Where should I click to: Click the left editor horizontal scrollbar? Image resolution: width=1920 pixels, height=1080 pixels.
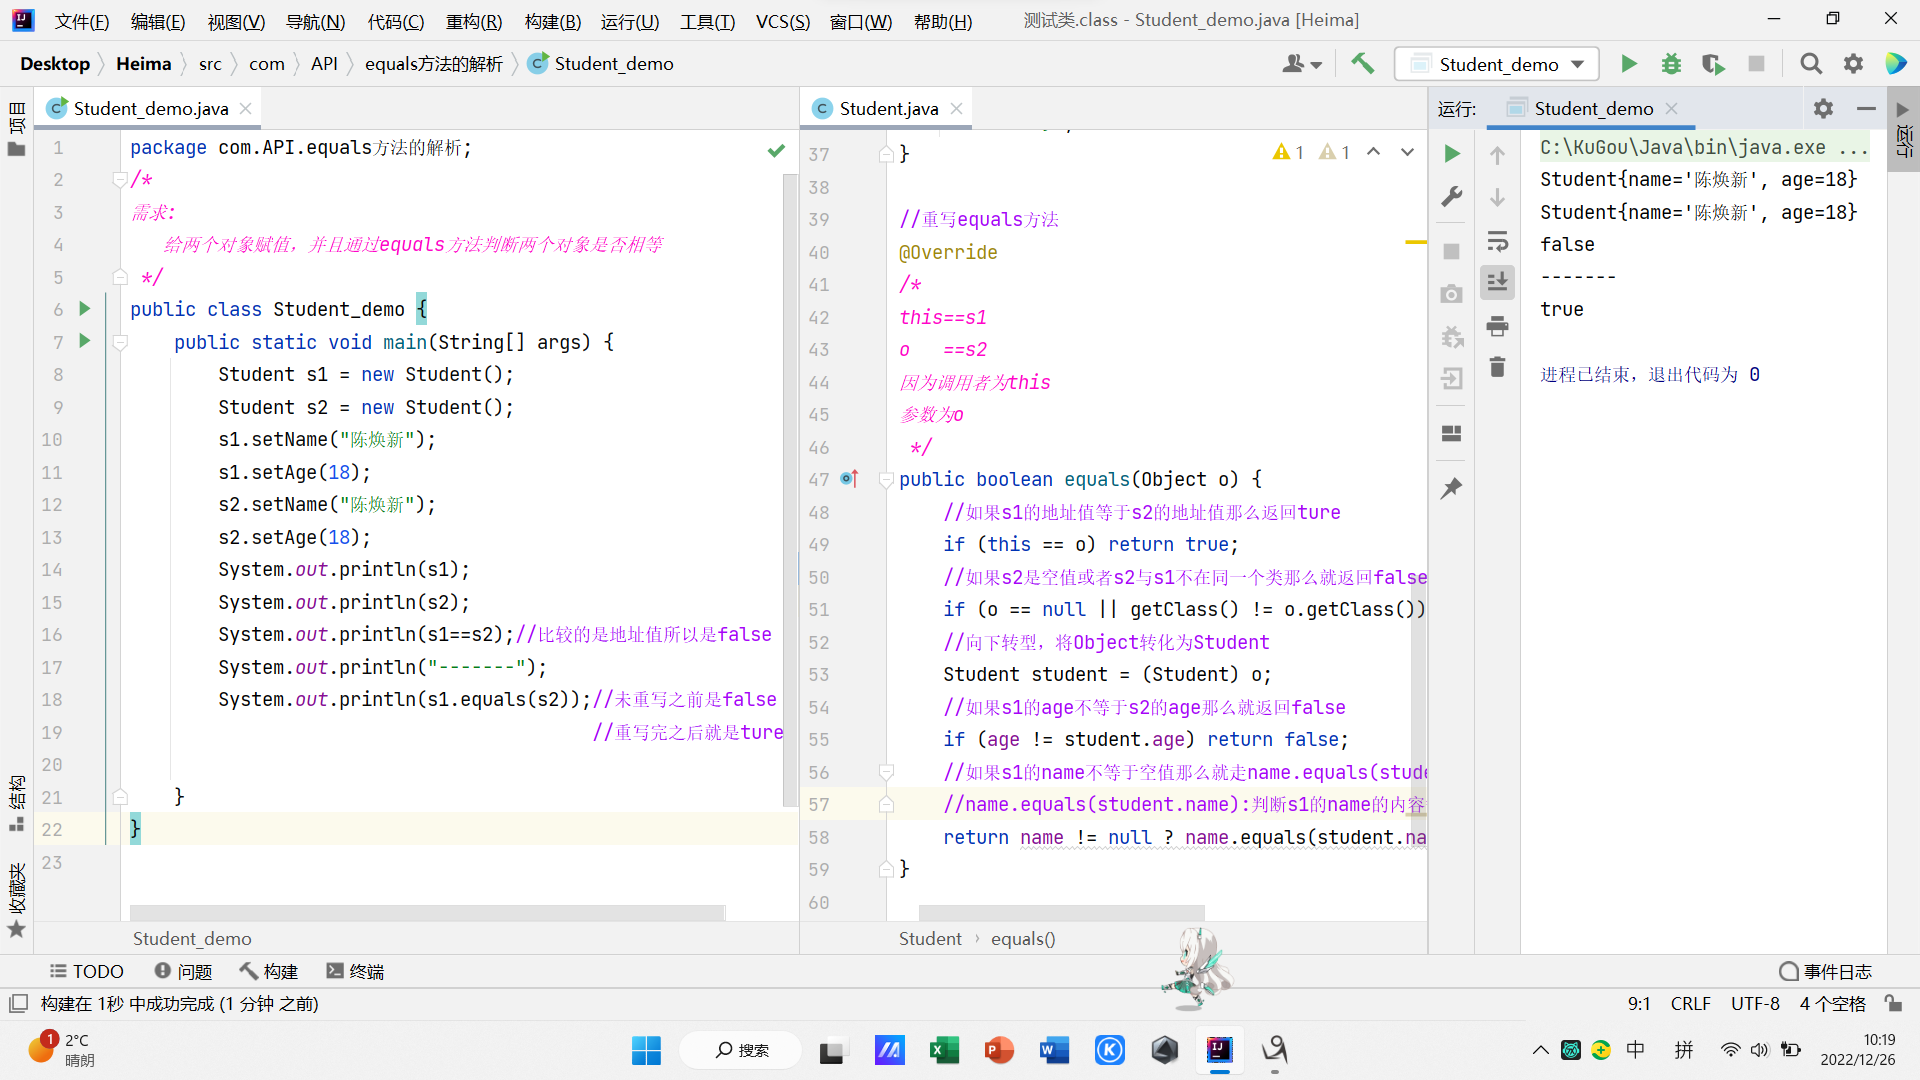coord(427,912)
